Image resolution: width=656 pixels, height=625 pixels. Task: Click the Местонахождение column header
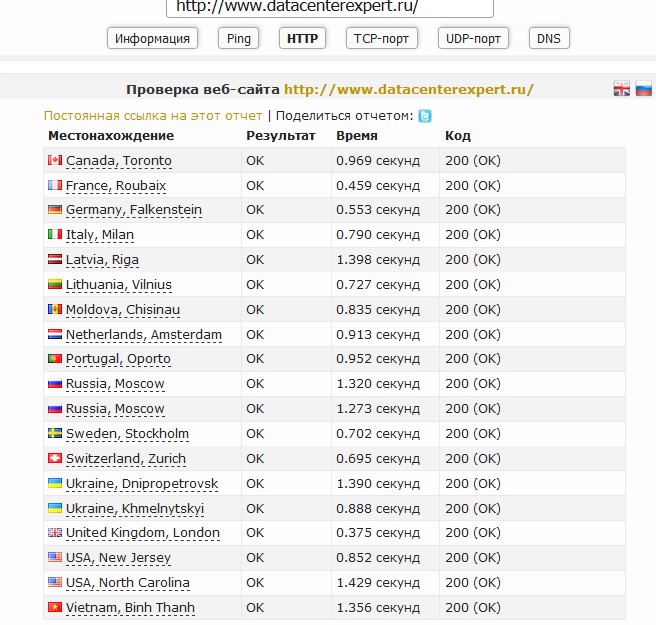click(x=111, y=136)
